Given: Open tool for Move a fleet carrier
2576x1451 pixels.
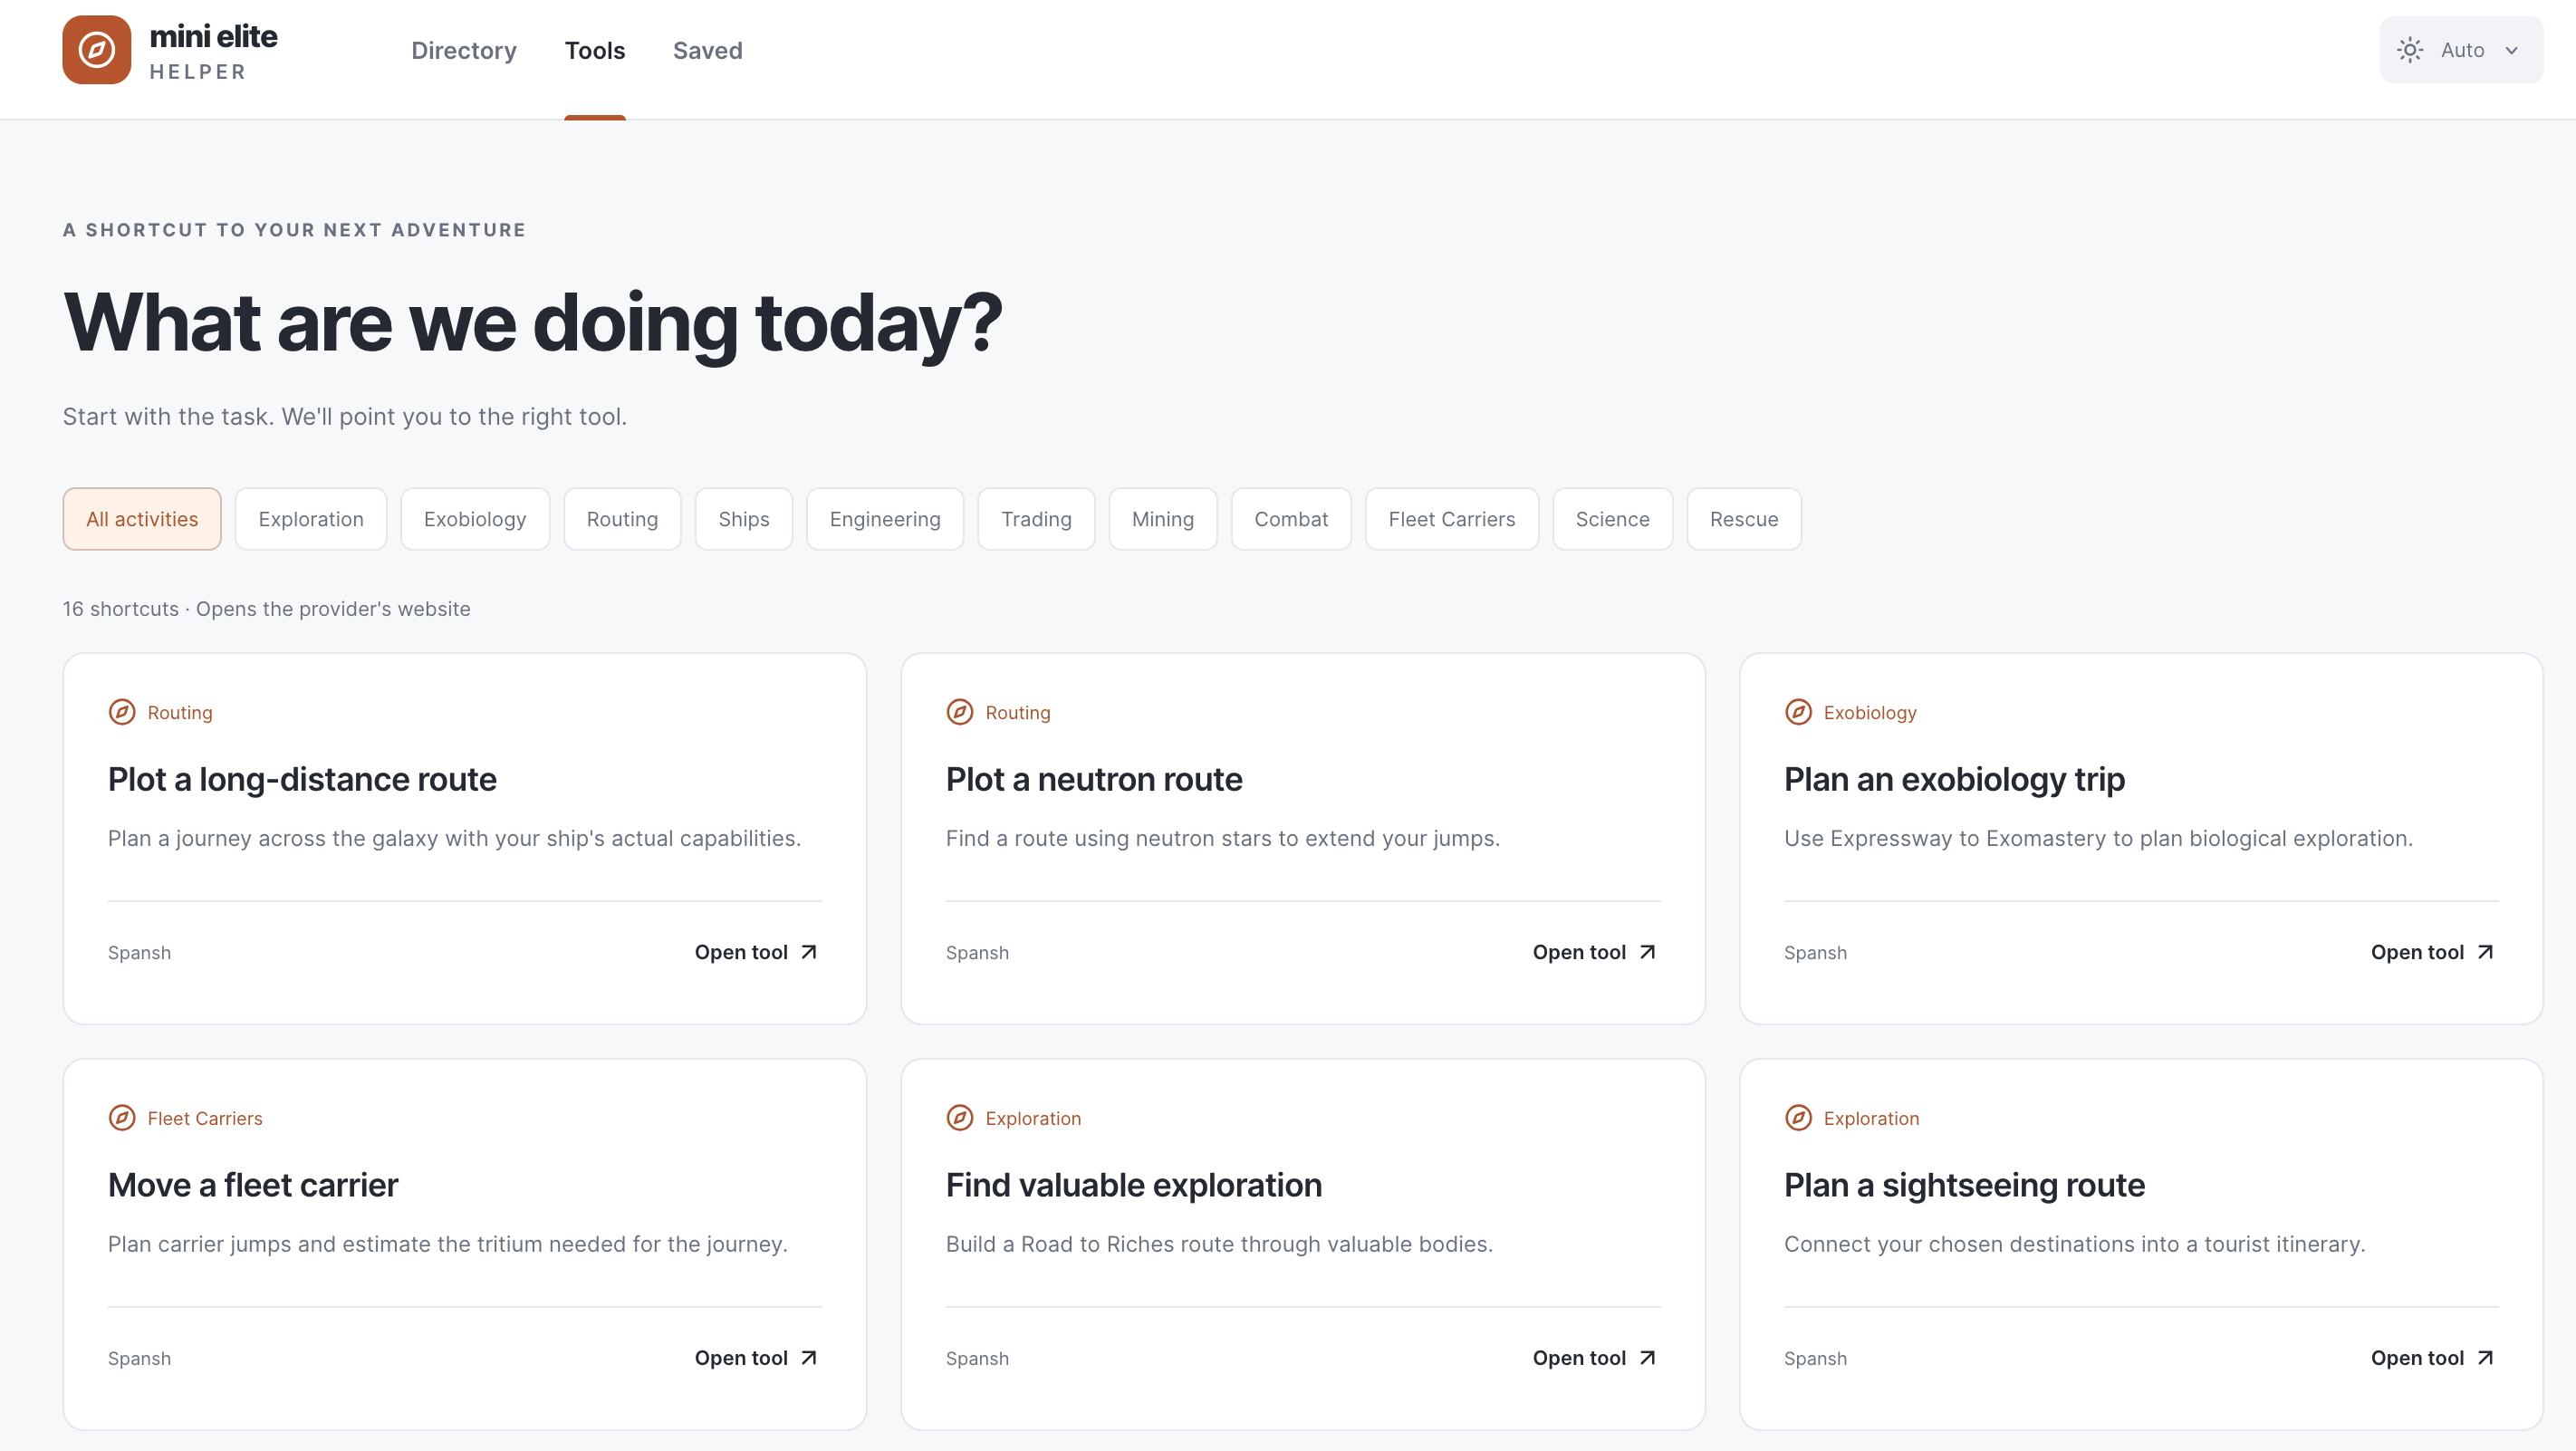Looking at the screenshot, I should click(757, 1358).
